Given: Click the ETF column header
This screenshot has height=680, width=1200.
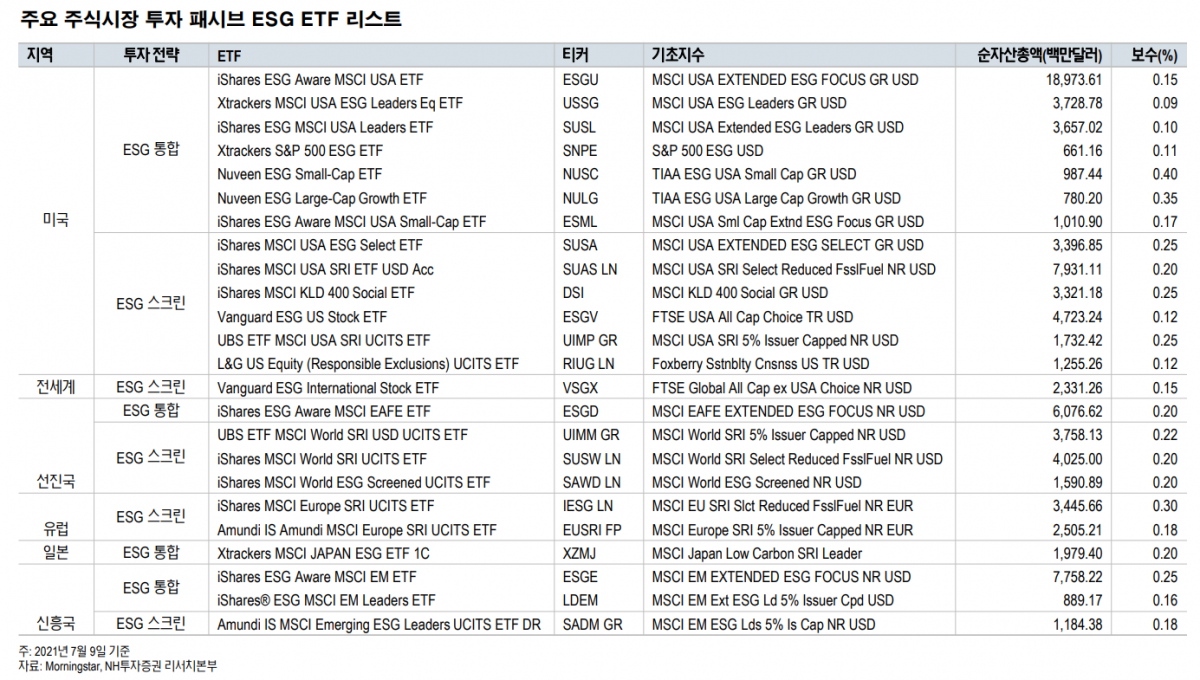Looking at the screenshot, I should point(229,55).
